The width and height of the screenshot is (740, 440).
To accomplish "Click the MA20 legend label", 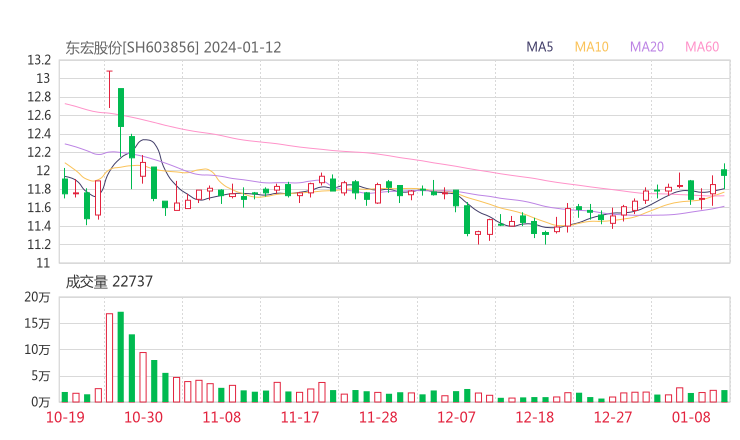I will point(647,47).
